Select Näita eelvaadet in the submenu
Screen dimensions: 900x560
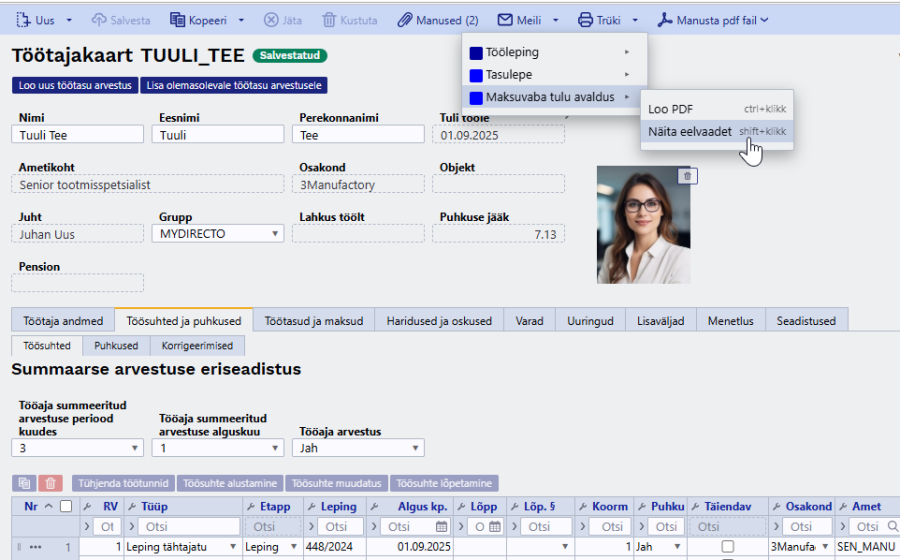click(x=689, y=131)
